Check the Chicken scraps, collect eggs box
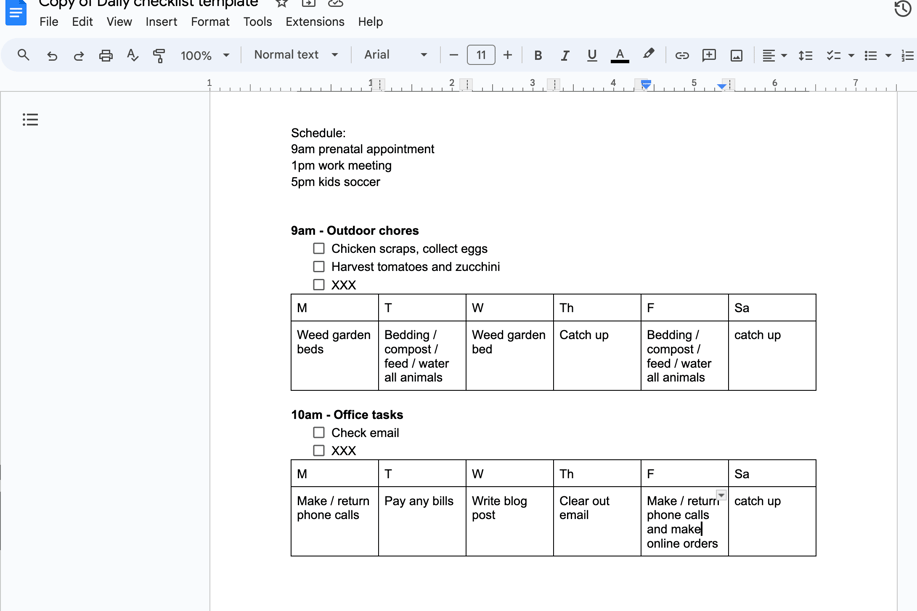This screenshot has width=917, height=611. click(x=319, y=248)
